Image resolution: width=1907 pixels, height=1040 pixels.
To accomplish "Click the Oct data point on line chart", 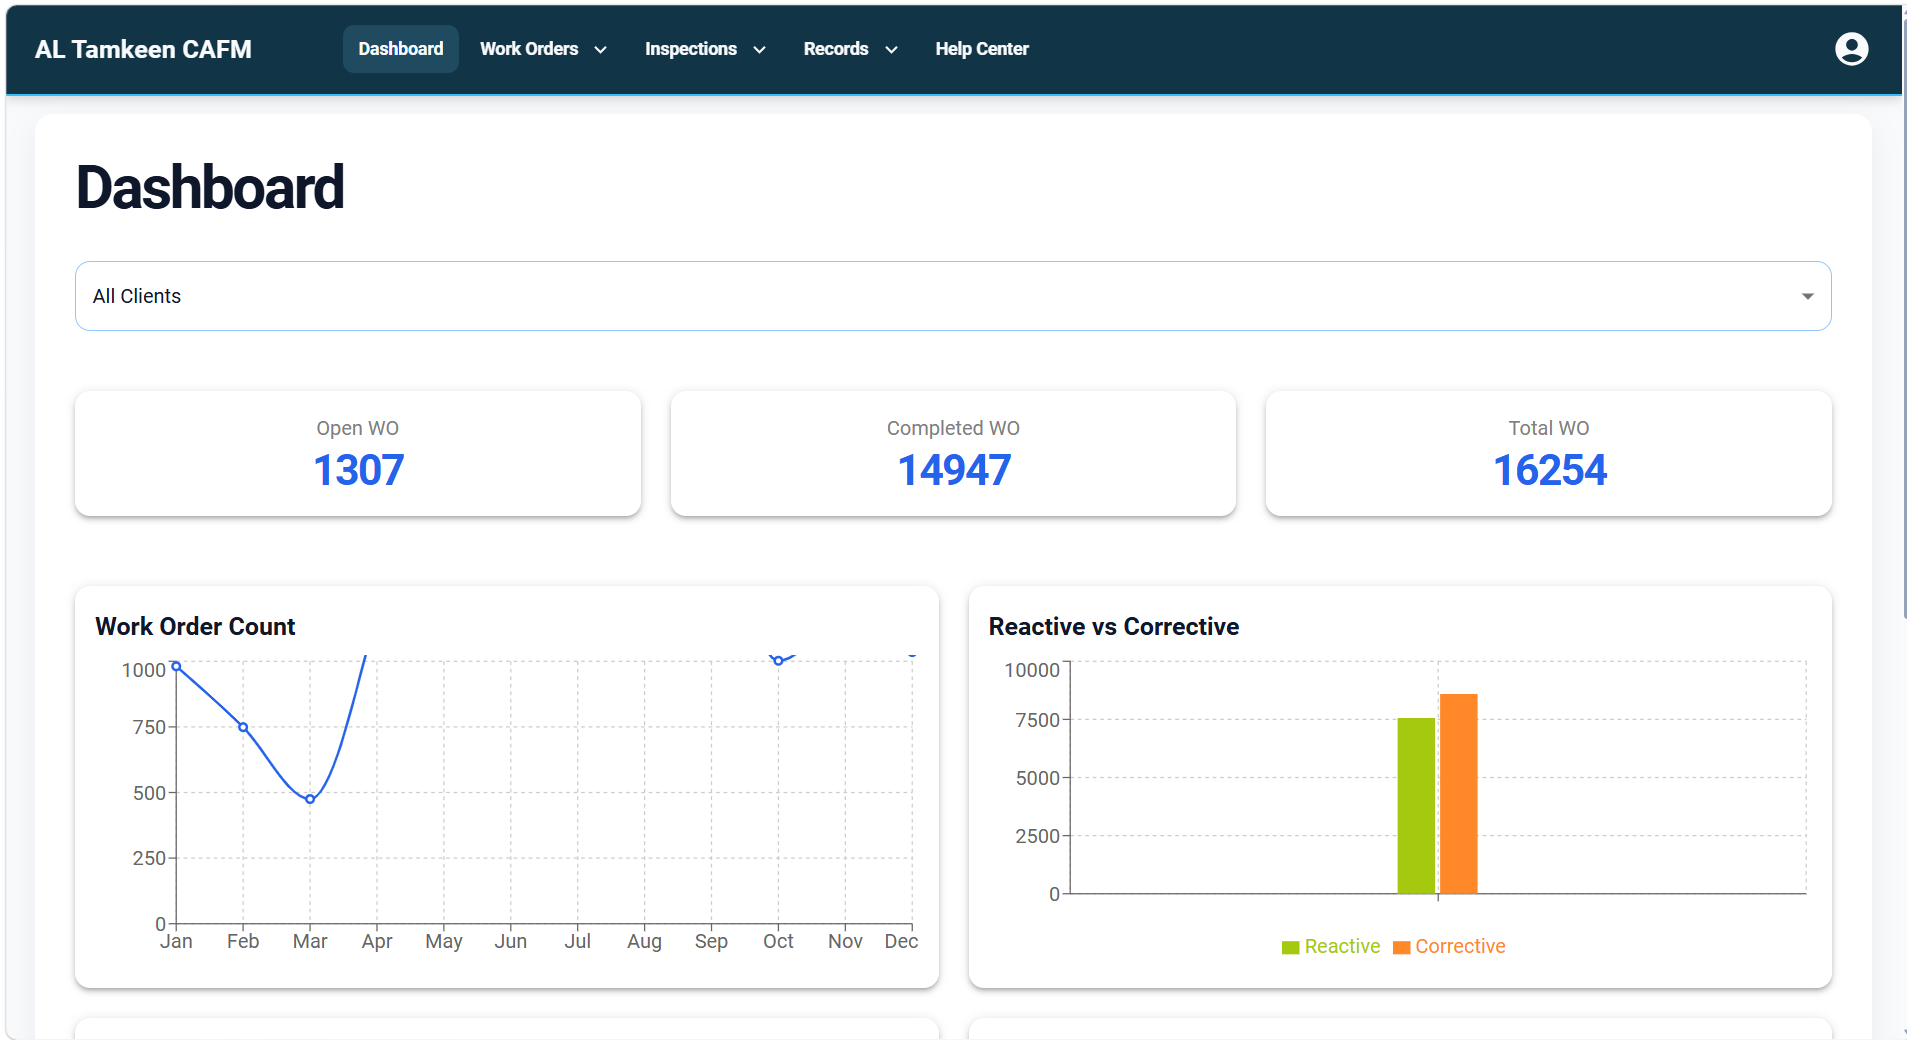I will click(778, 660).
